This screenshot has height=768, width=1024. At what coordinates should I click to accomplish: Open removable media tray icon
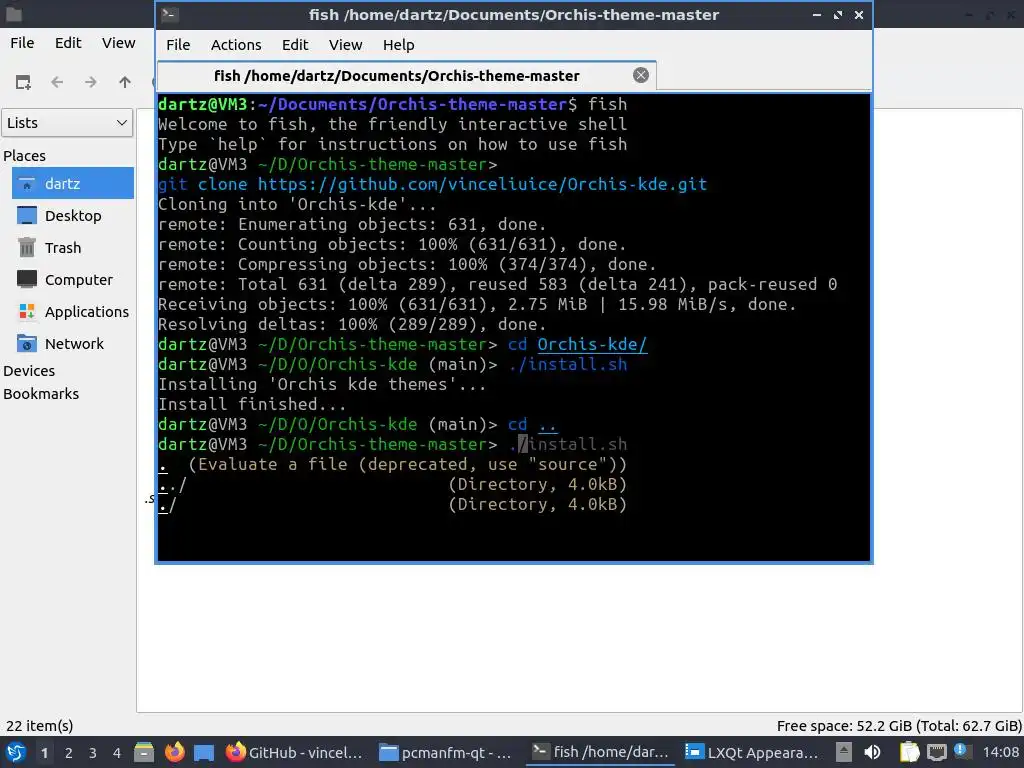coord(843,753)
